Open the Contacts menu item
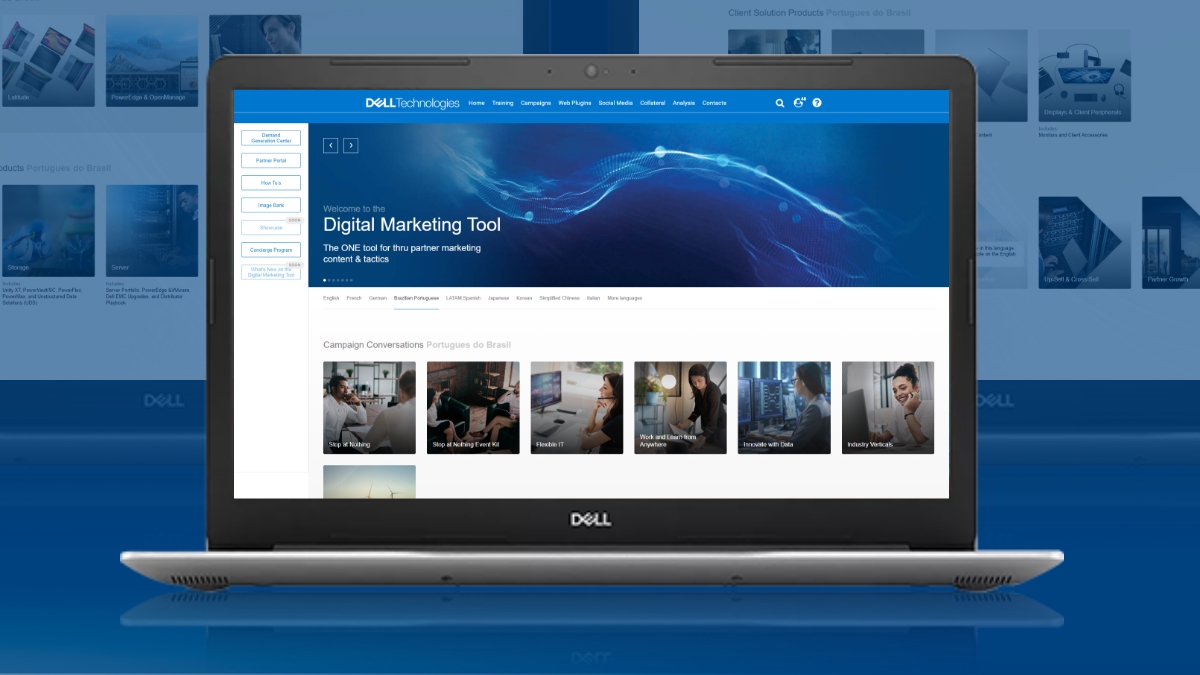 (714, 103)
